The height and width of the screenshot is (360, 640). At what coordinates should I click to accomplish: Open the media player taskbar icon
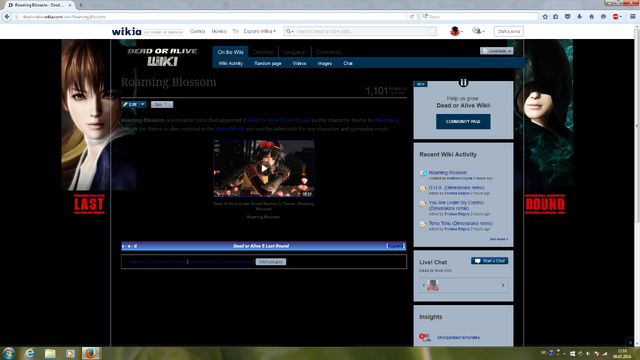pos(70,353)
